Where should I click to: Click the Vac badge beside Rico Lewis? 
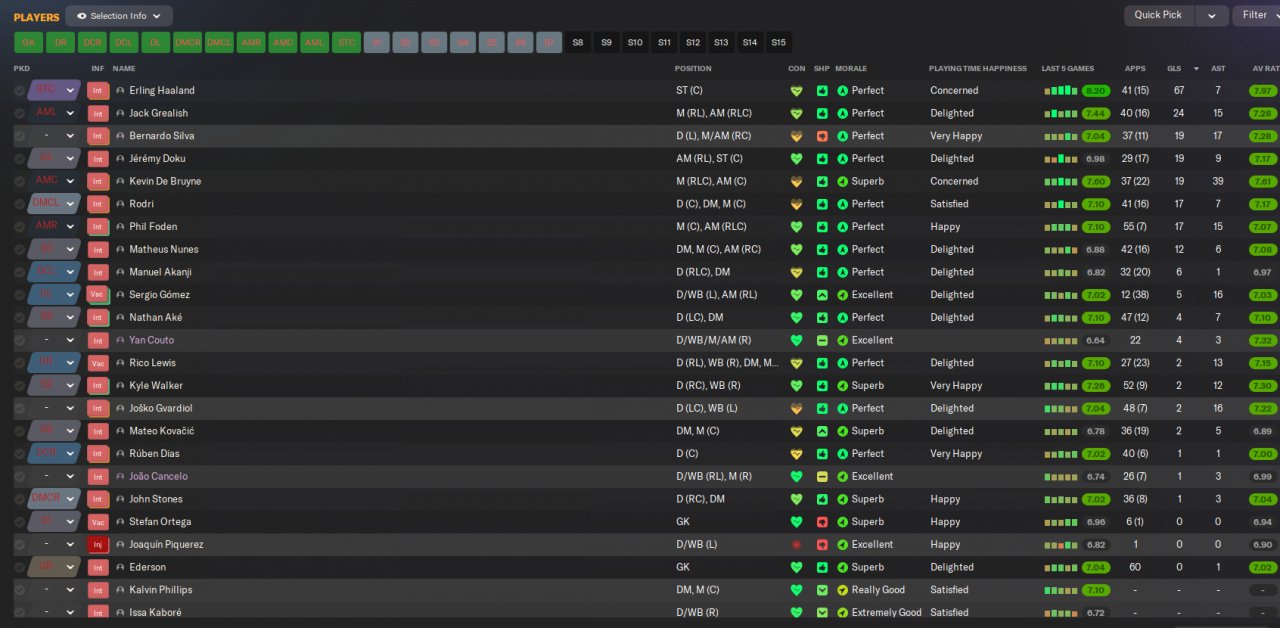pos(97,363)
